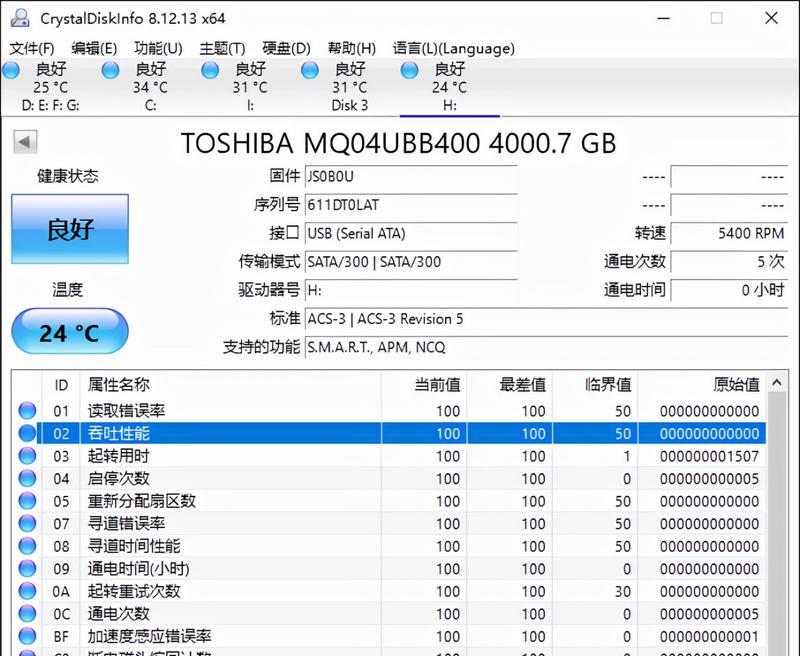Viewport: 800px width, 656px height.
Task: Click the TOSHIBA MQ04UBB400 4000.7 GB title
Action: pos(398,143)
